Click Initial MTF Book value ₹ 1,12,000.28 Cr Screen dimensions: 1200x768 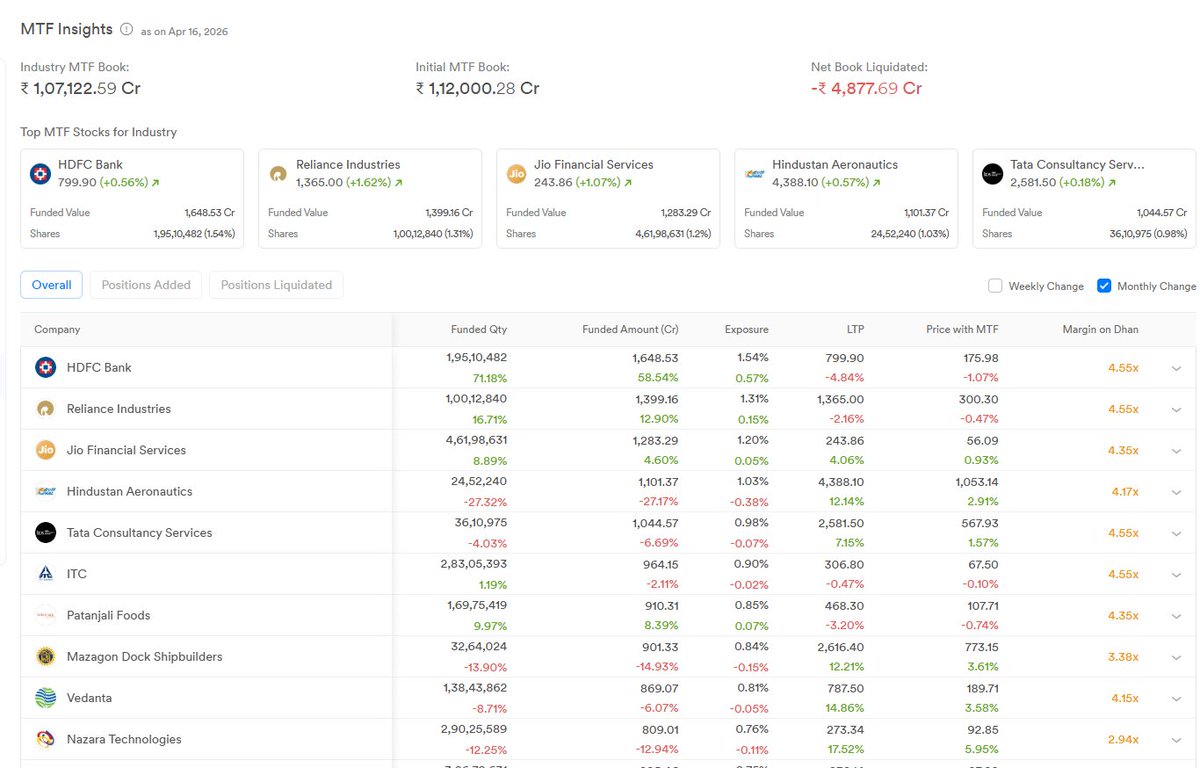[x=477, y=88]
